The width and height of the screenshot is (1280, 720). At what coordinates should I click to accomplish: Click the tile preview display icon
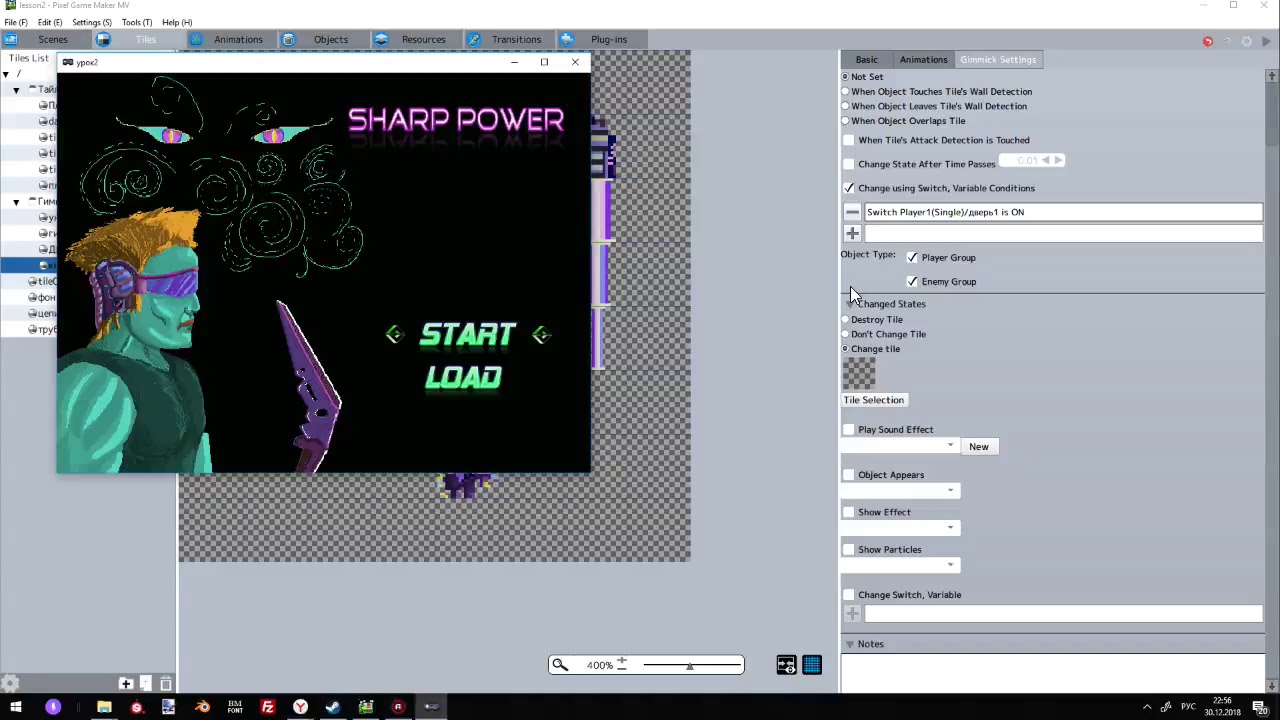click(x=786, y=665)
